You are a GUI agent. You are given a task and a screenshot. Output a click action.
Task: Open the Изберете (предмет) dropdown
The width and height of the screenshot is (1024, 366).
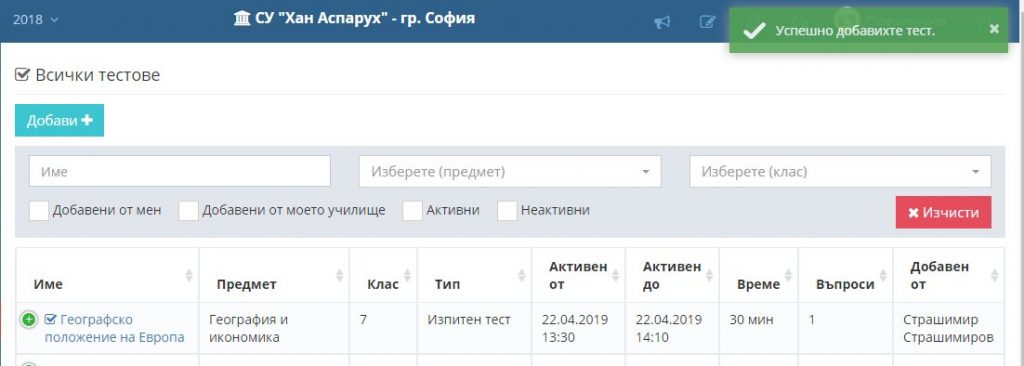(510, 172)
